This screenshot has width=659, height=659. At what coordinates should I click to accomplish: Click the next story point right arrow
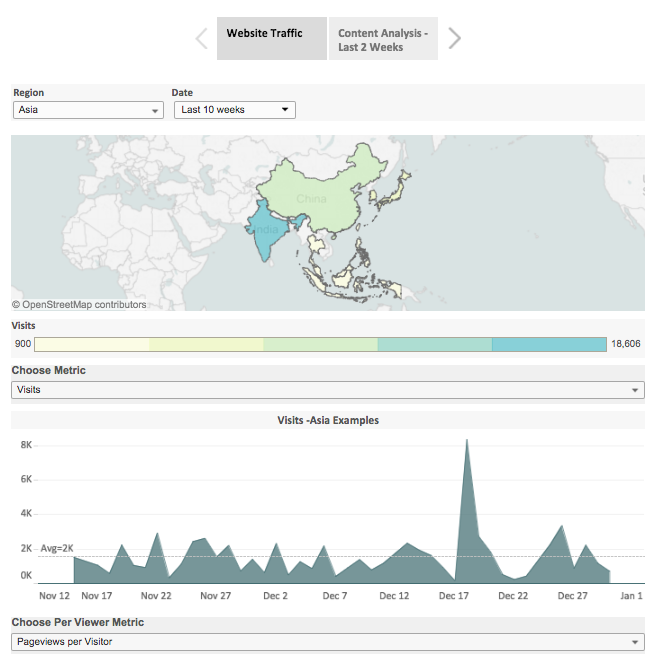[455, 39]
